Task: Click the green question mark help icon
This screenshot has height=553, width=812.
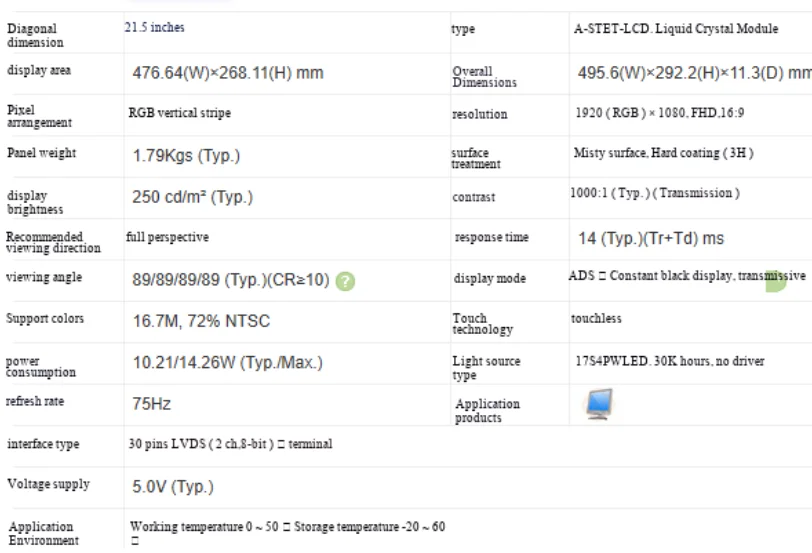Action: point(345,281)
